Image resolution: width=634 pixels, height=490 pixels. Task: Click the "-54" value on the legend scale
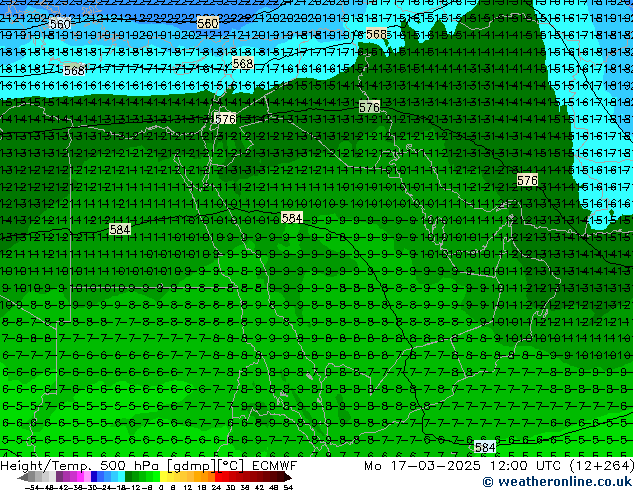(32, 487)
